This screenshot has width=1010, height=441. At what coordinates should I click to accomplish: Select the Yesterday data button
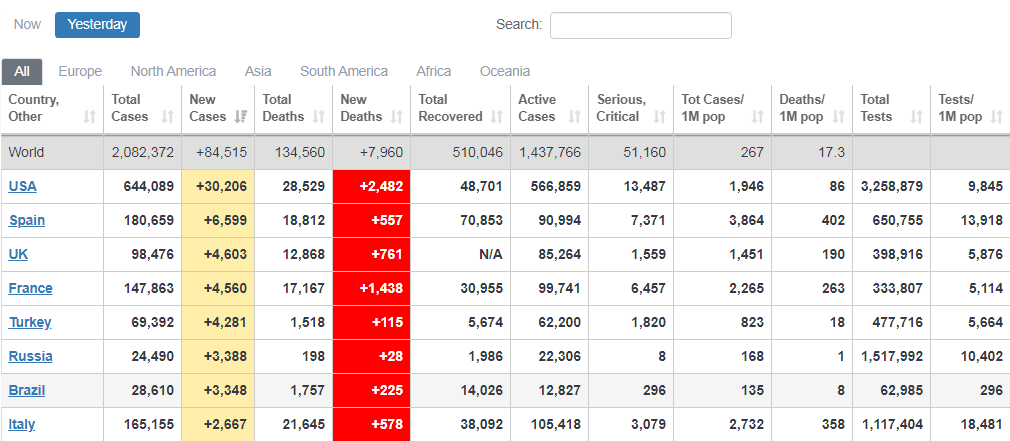coord(97,25)
